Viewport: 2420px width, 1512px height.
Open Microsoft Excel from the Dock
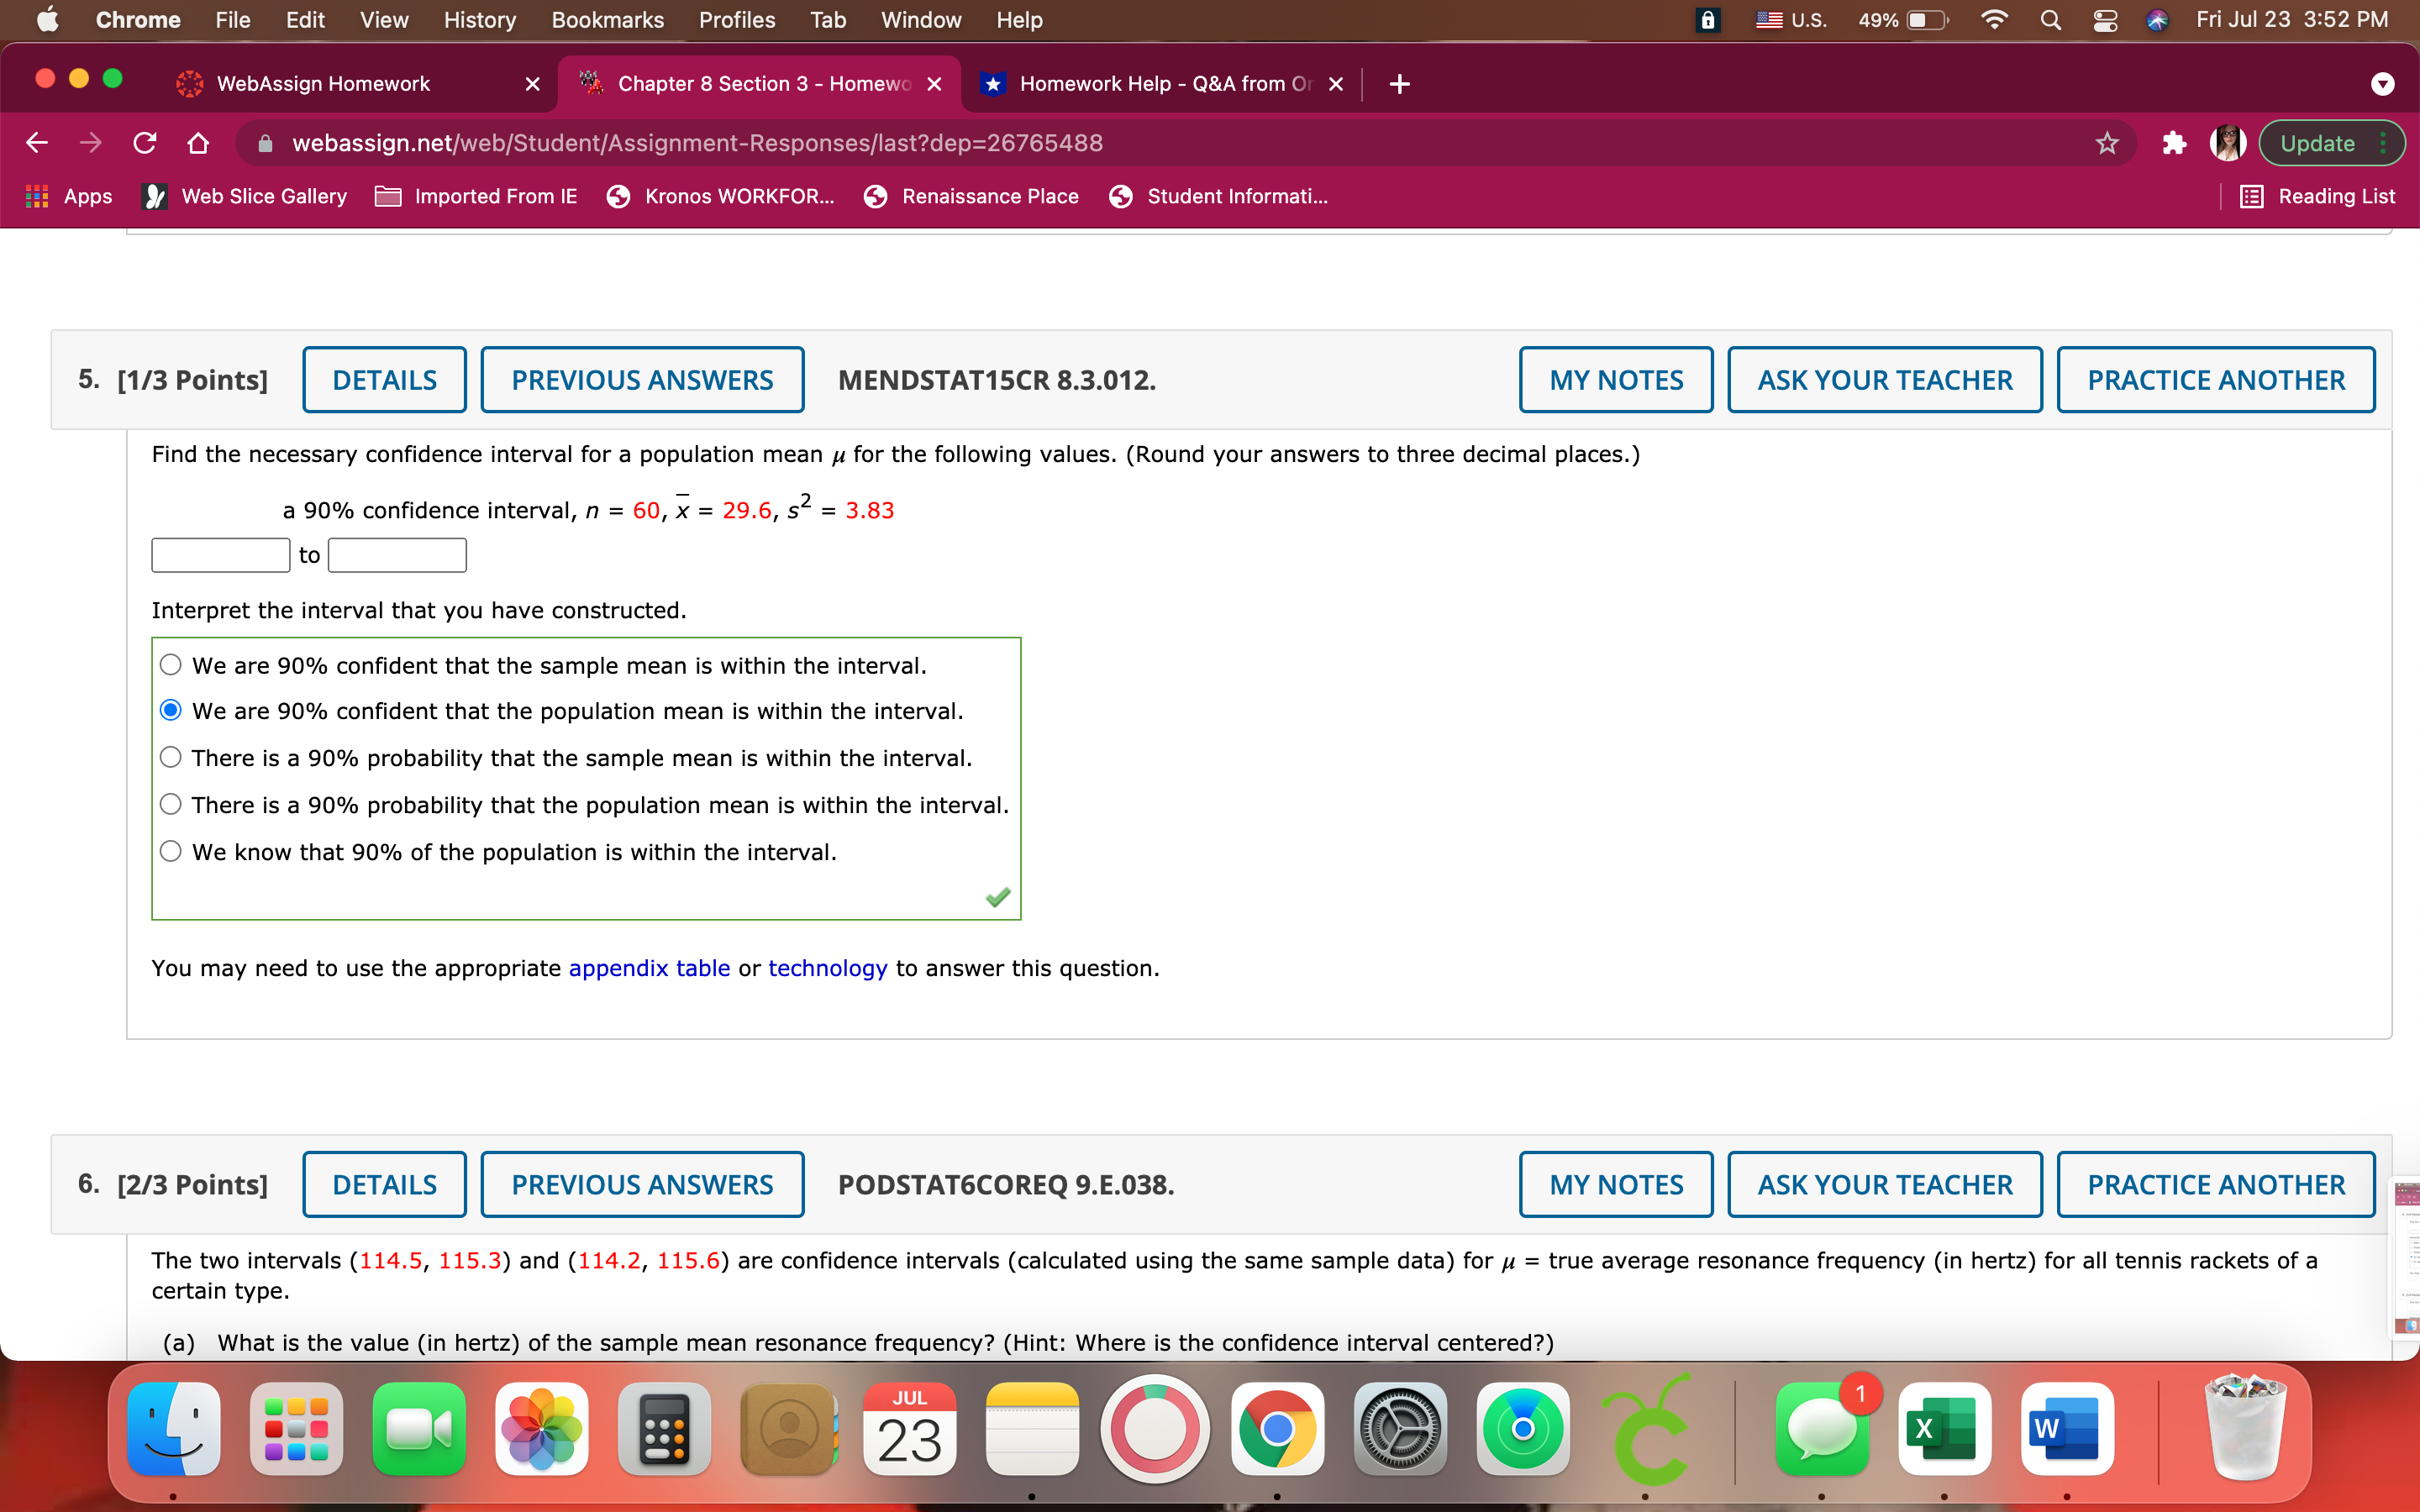point(1946,1430)
